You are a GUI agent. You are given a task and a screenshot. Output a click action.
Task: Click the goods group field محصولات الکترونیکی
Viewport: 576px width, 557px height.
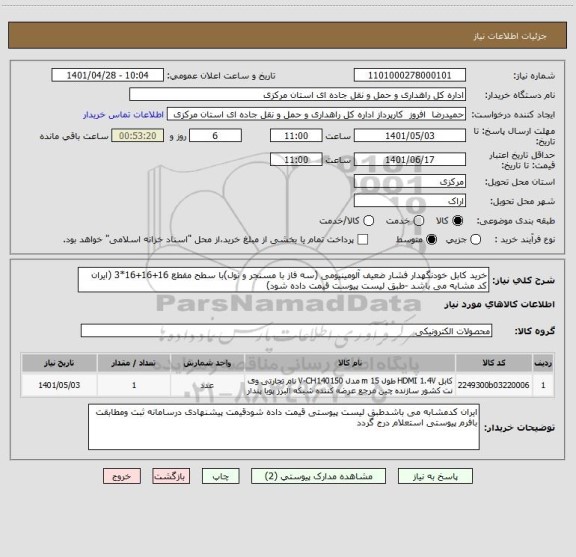pyautogui.click(x=286, y=331)
